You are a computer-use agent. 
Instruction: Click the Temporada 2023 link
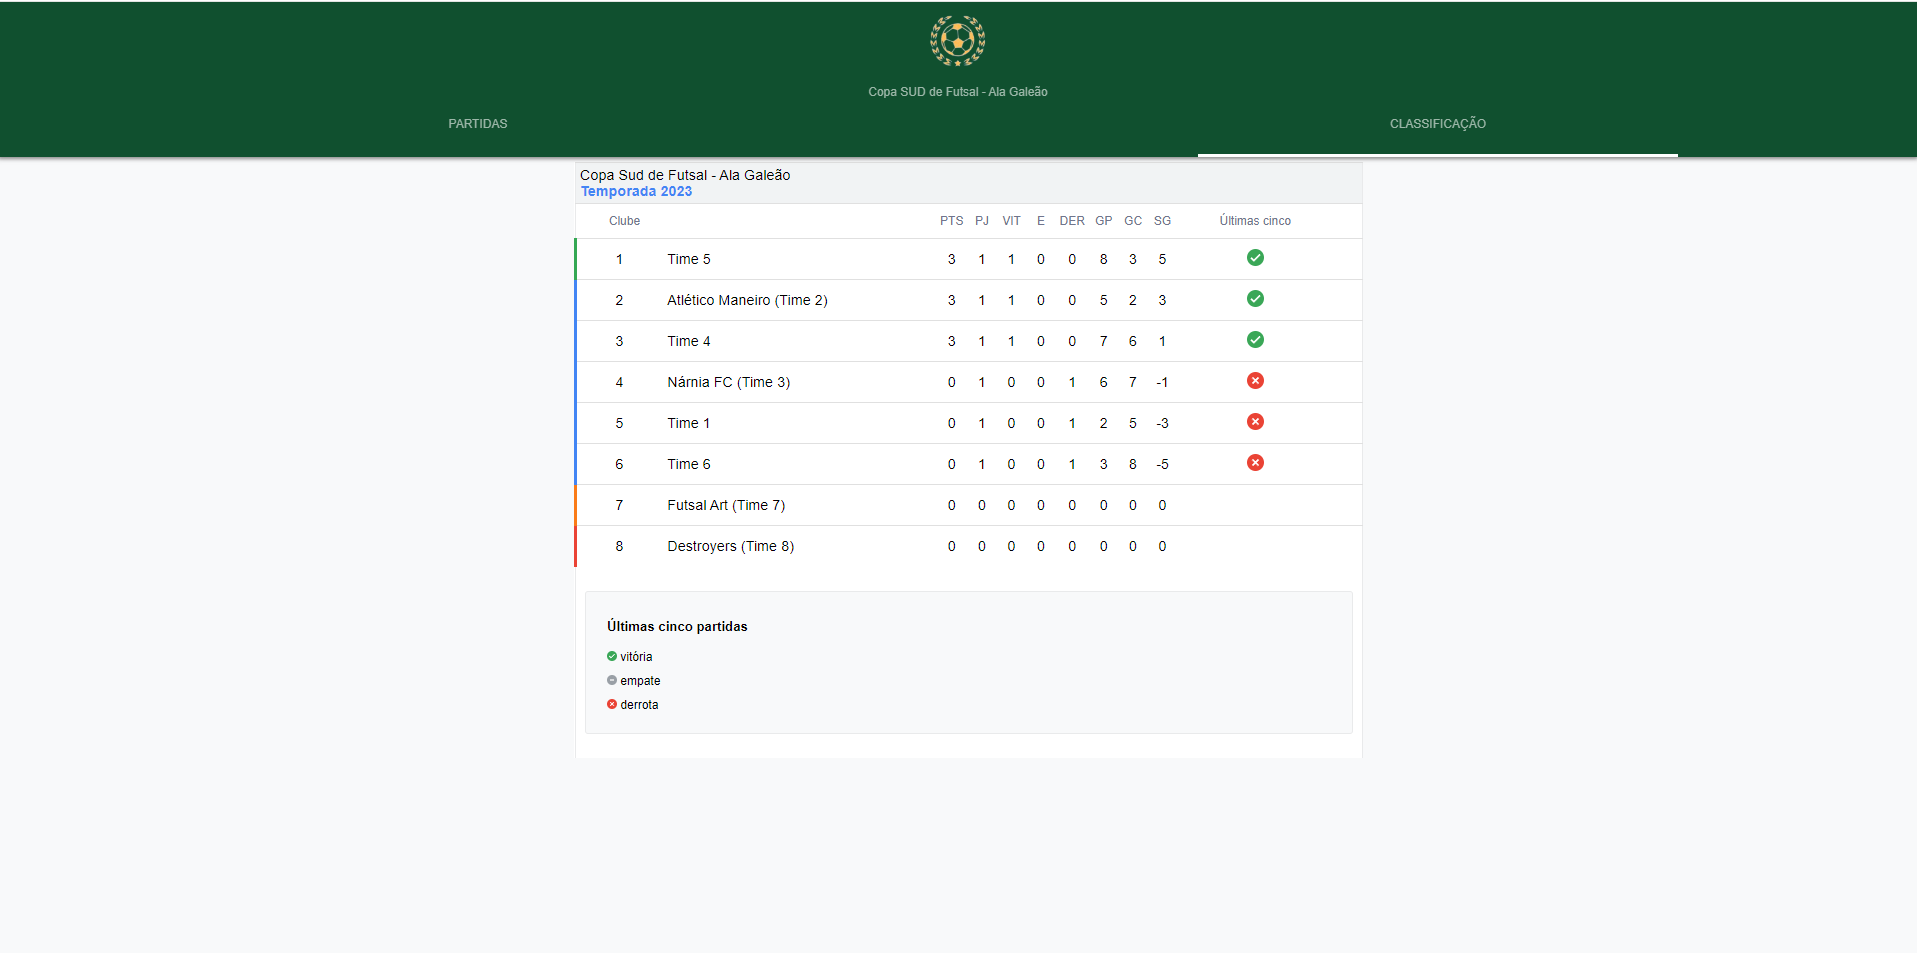coord(636,192)
